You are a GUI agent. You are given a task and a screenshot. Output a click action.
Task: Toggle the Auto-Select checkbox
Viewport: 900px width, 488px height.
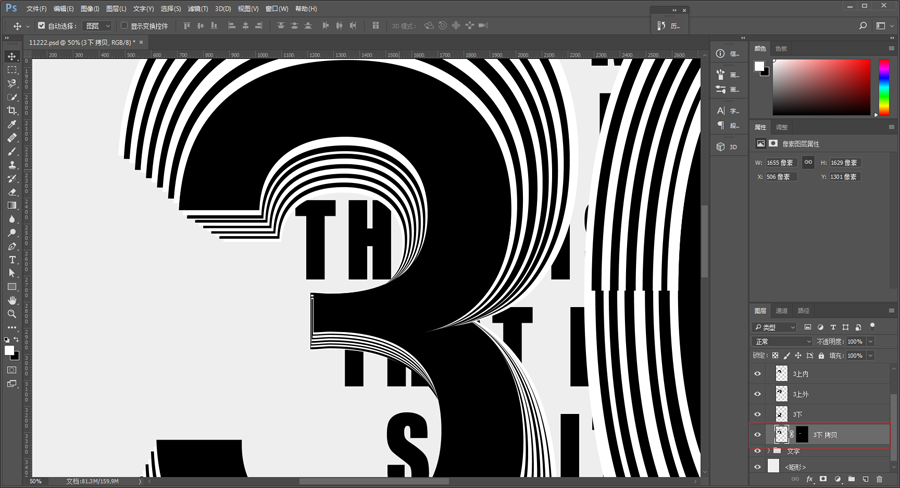pos(41,26)
